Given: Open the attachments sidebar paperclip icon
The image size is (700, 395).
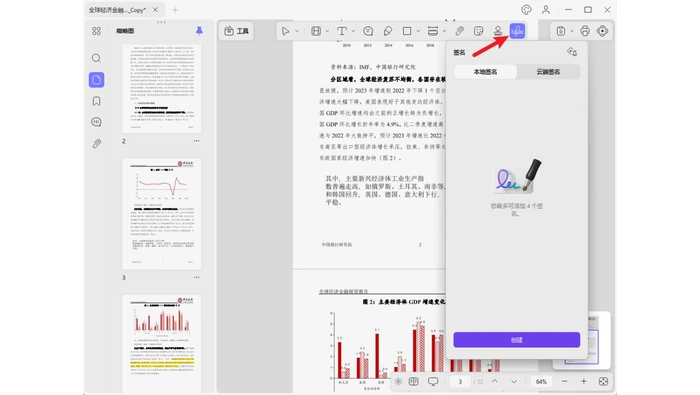Looking at the screenshot, I should tap(96, 144).
